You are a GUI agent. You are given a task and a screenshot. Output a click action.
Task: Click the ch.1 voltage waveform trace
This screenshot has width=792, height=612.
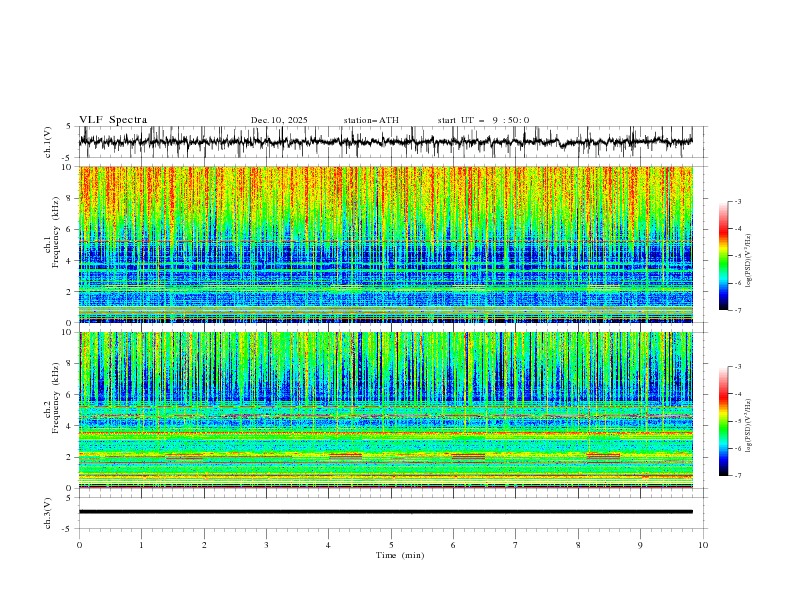pyautogui.click(x=385, y=142)
